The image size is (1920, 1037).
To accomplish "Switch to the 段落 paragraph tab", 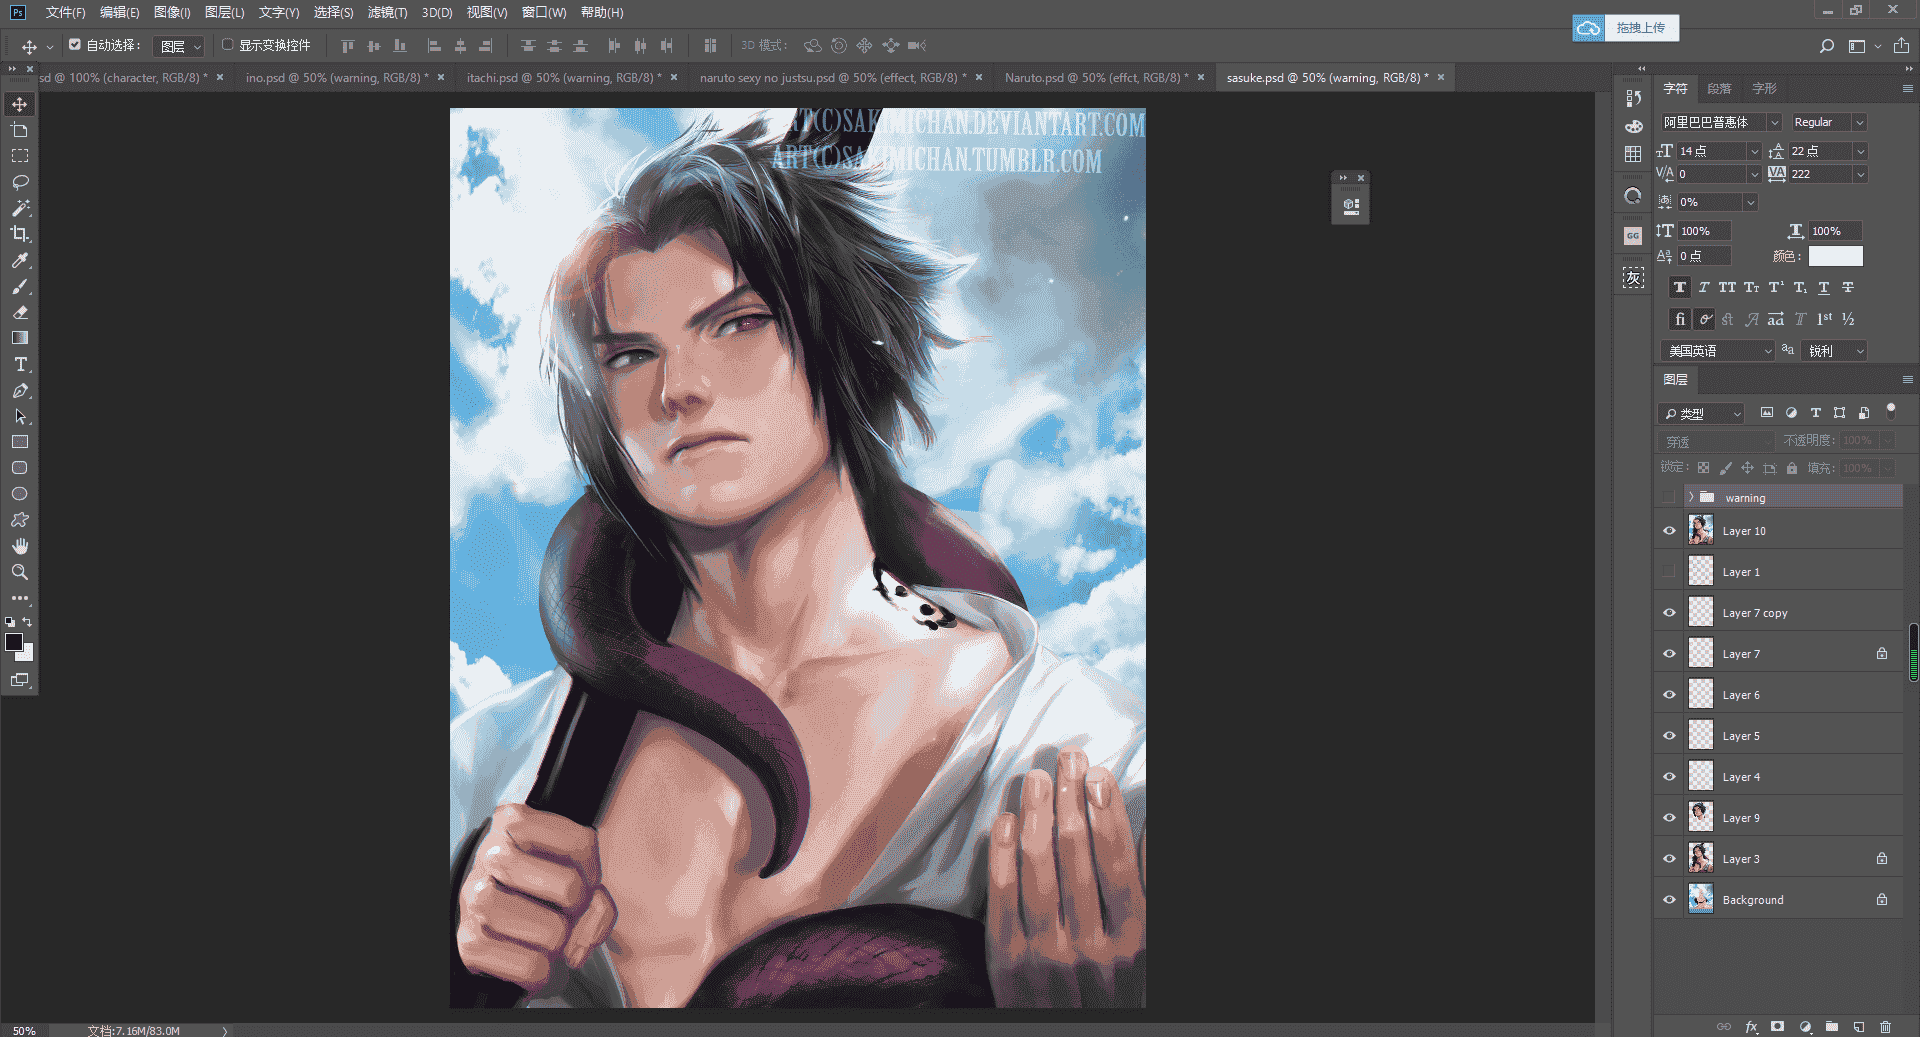I will [x=1719, y=88].
